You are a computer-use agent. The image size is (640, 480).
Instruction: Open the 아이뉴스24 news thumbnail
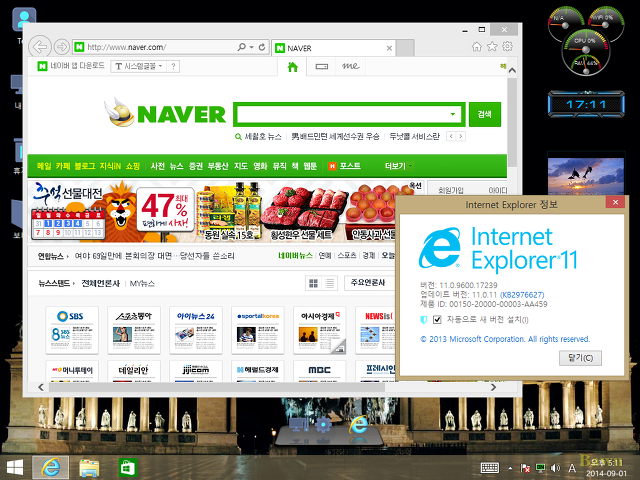click(196, 330)
